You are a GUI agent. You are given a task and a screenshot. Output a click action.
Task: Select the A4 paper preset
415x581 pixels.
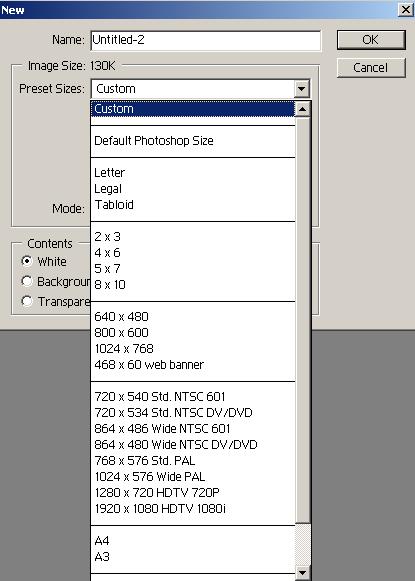coord(193,541)
